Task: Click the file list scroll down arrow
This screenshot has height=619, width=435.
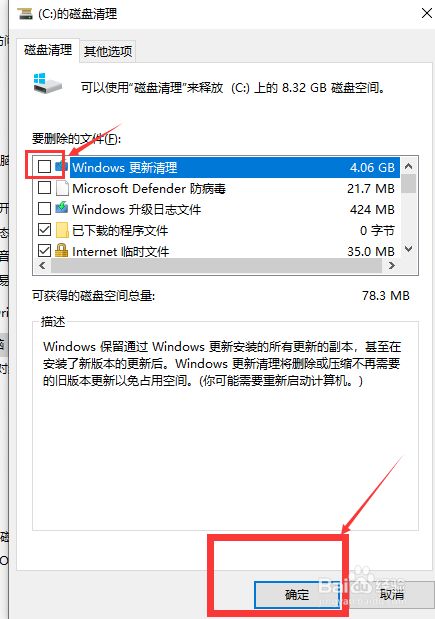Action: tap(409, 249)
